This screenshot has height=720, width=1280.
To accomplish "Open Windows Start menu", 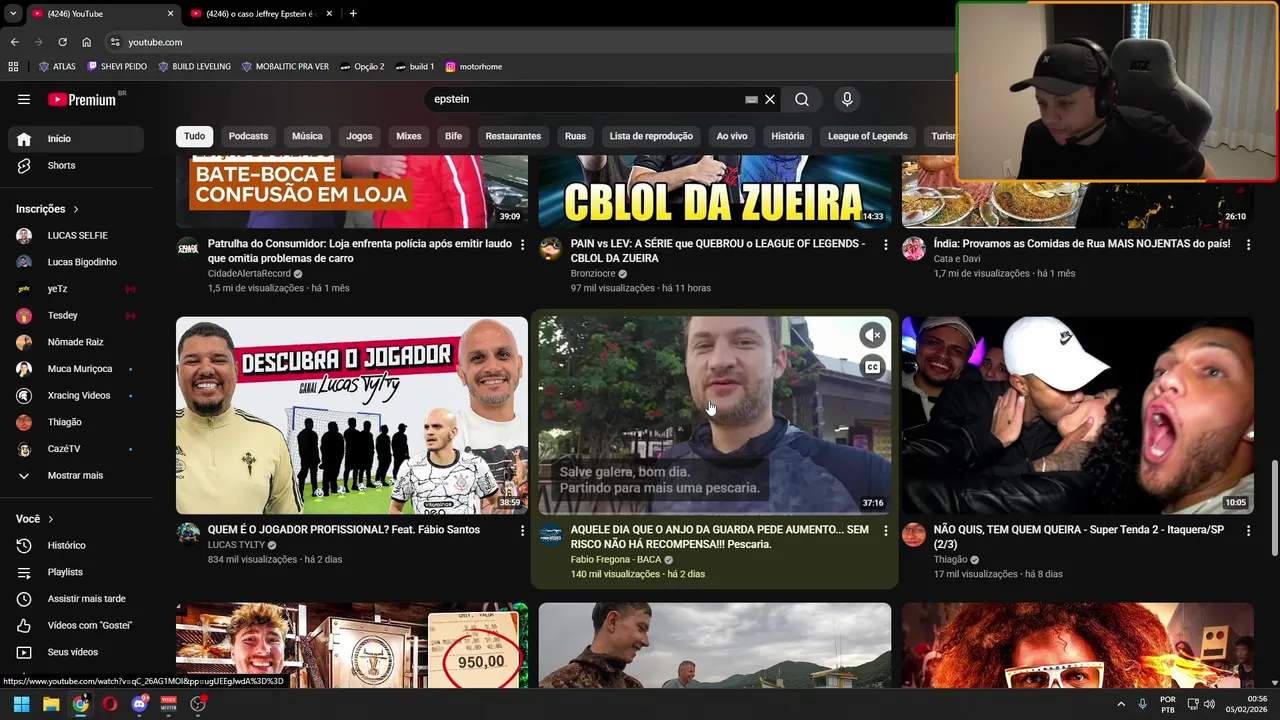I will (21, 704).
